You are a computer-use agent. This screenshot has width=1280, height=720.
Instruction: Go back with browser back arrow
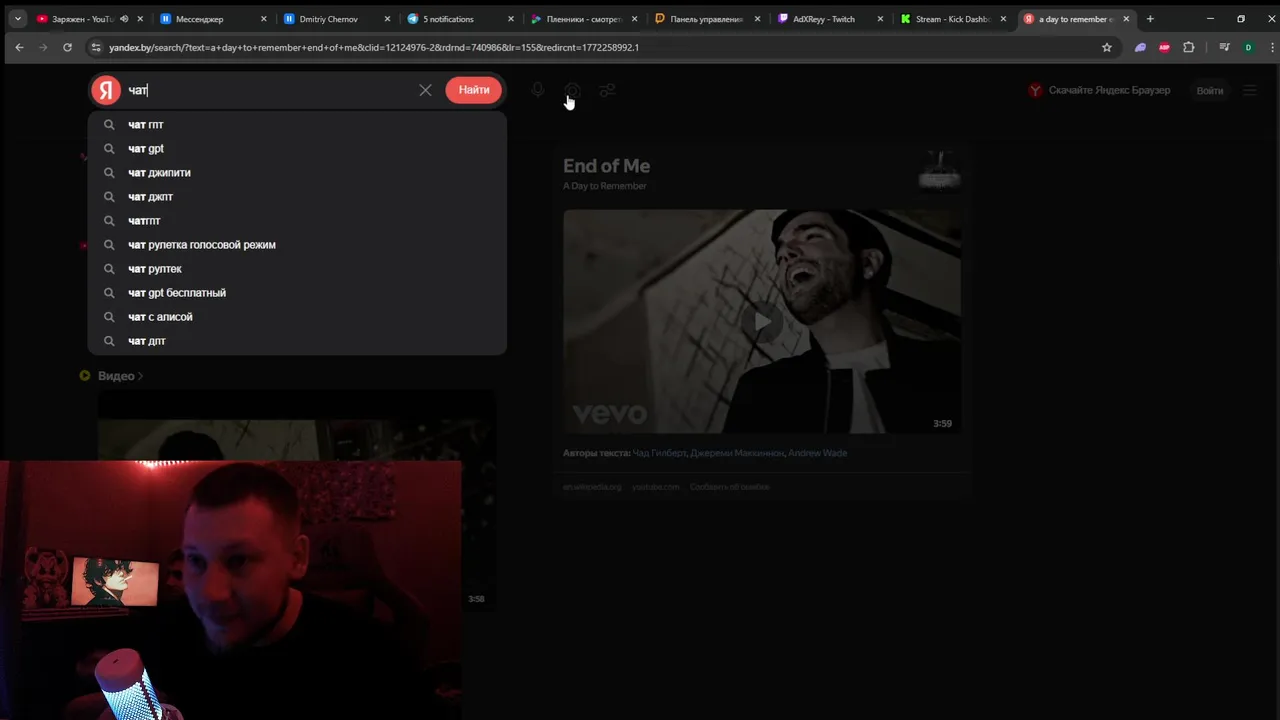click(19, 47)
